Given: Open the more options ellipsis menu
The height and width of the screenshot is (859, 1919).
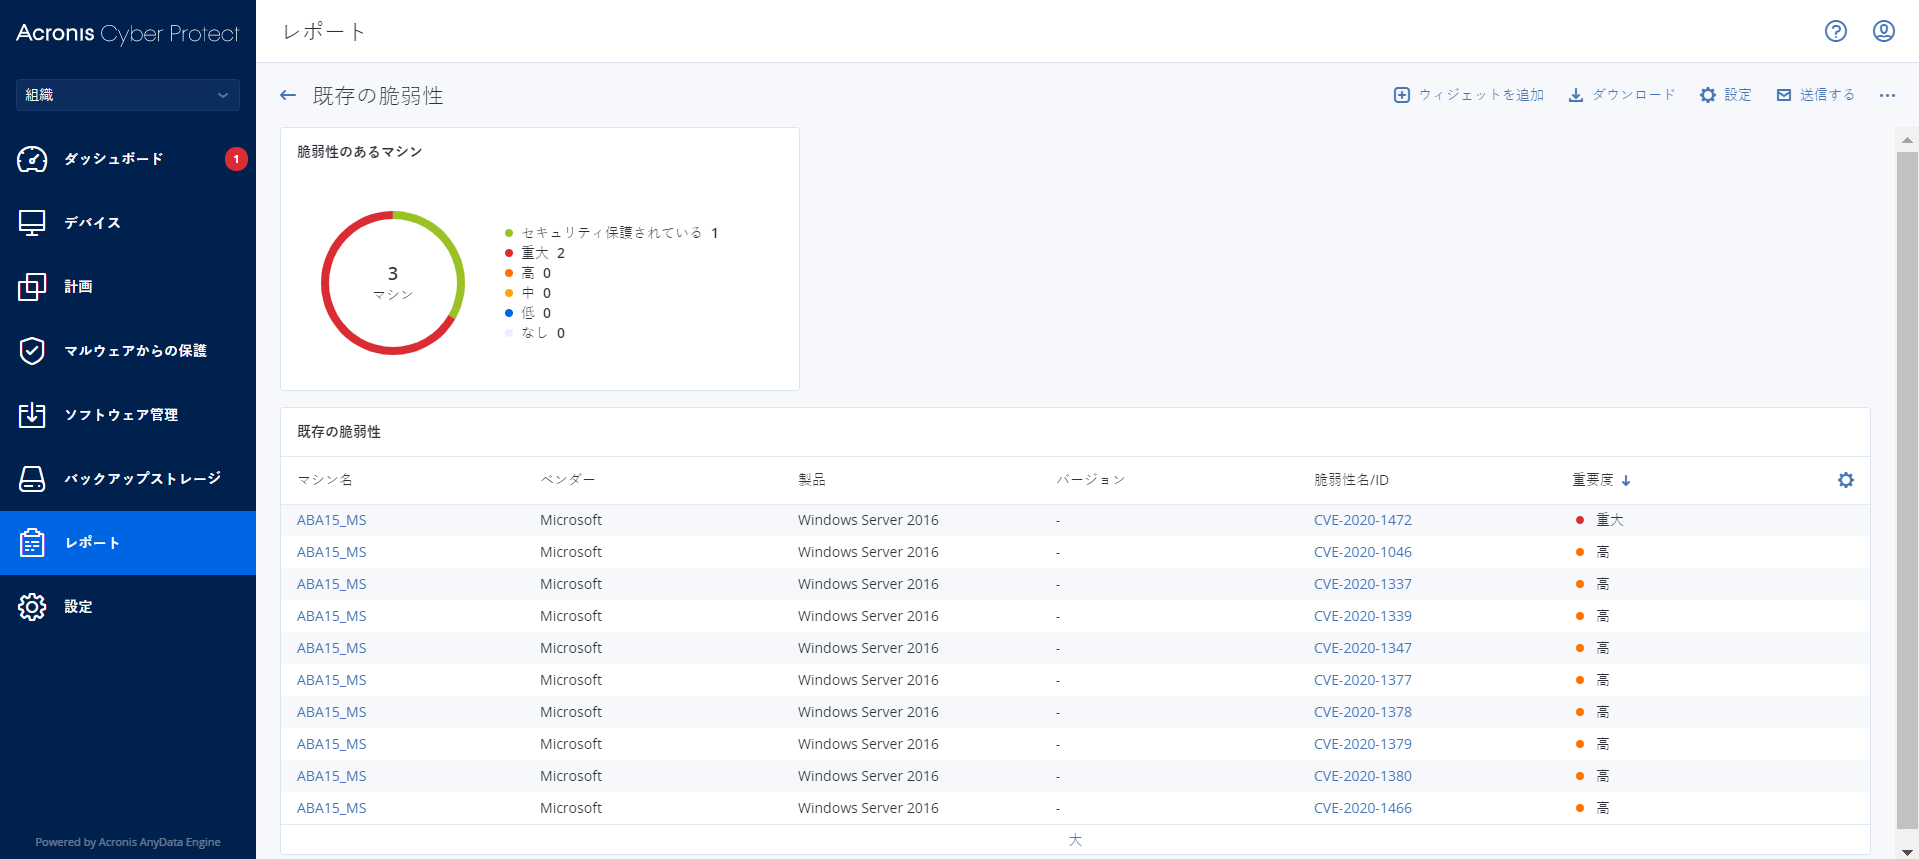Looking at the screenshot, I should click(x=1886, y=95).
